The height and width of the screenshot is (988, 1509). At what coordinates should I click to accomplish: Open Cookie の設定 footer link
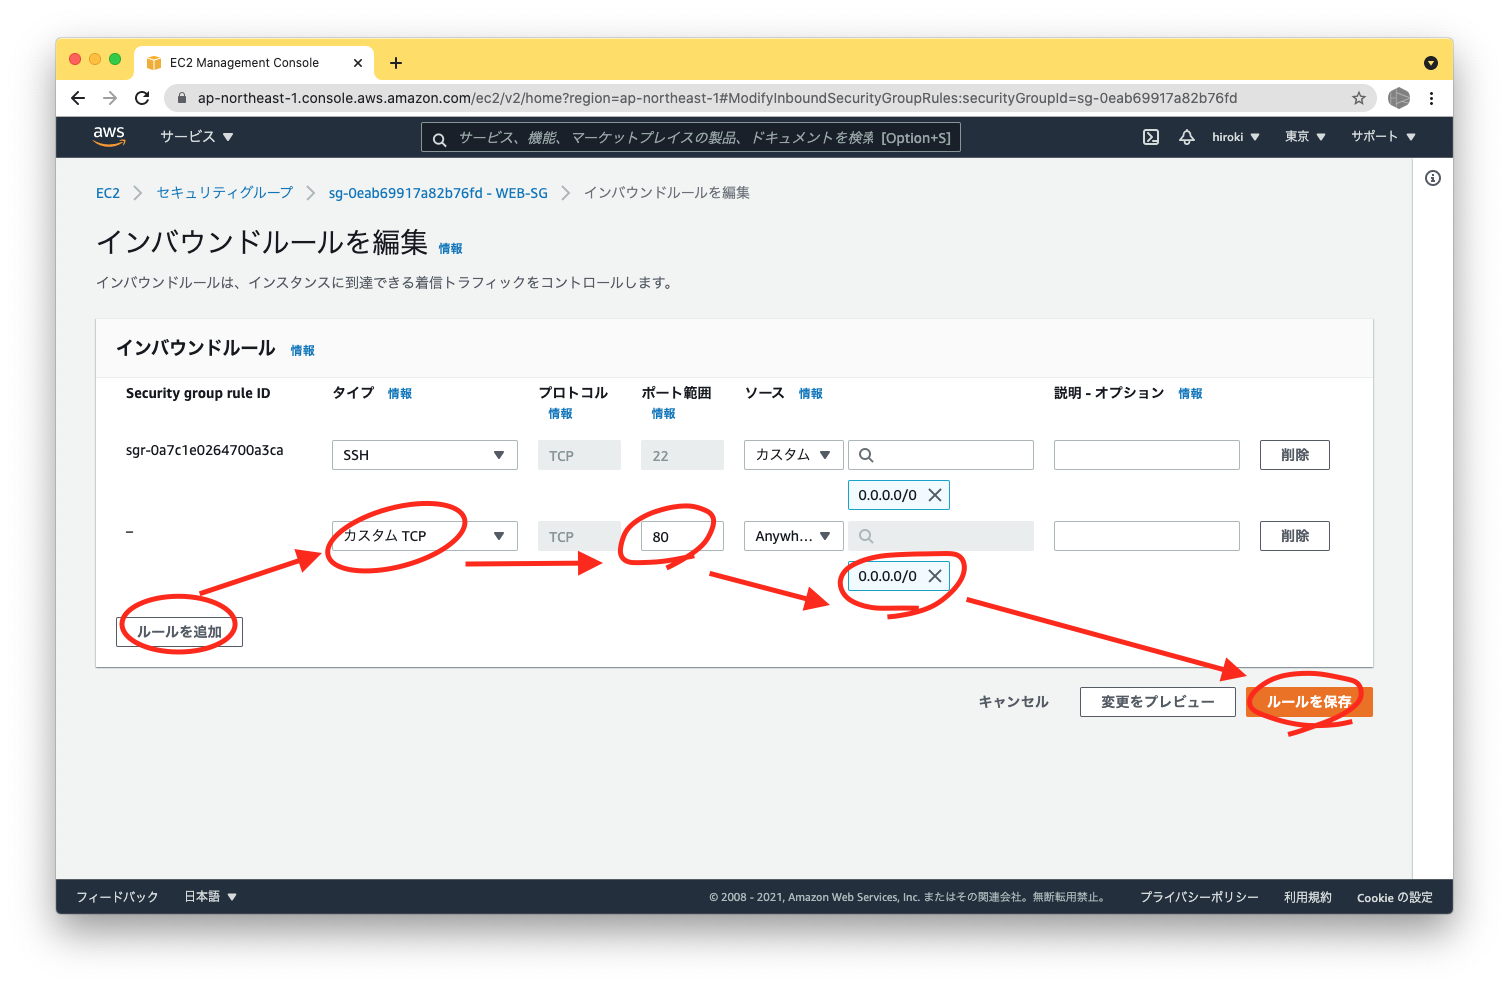(1395, 897)
